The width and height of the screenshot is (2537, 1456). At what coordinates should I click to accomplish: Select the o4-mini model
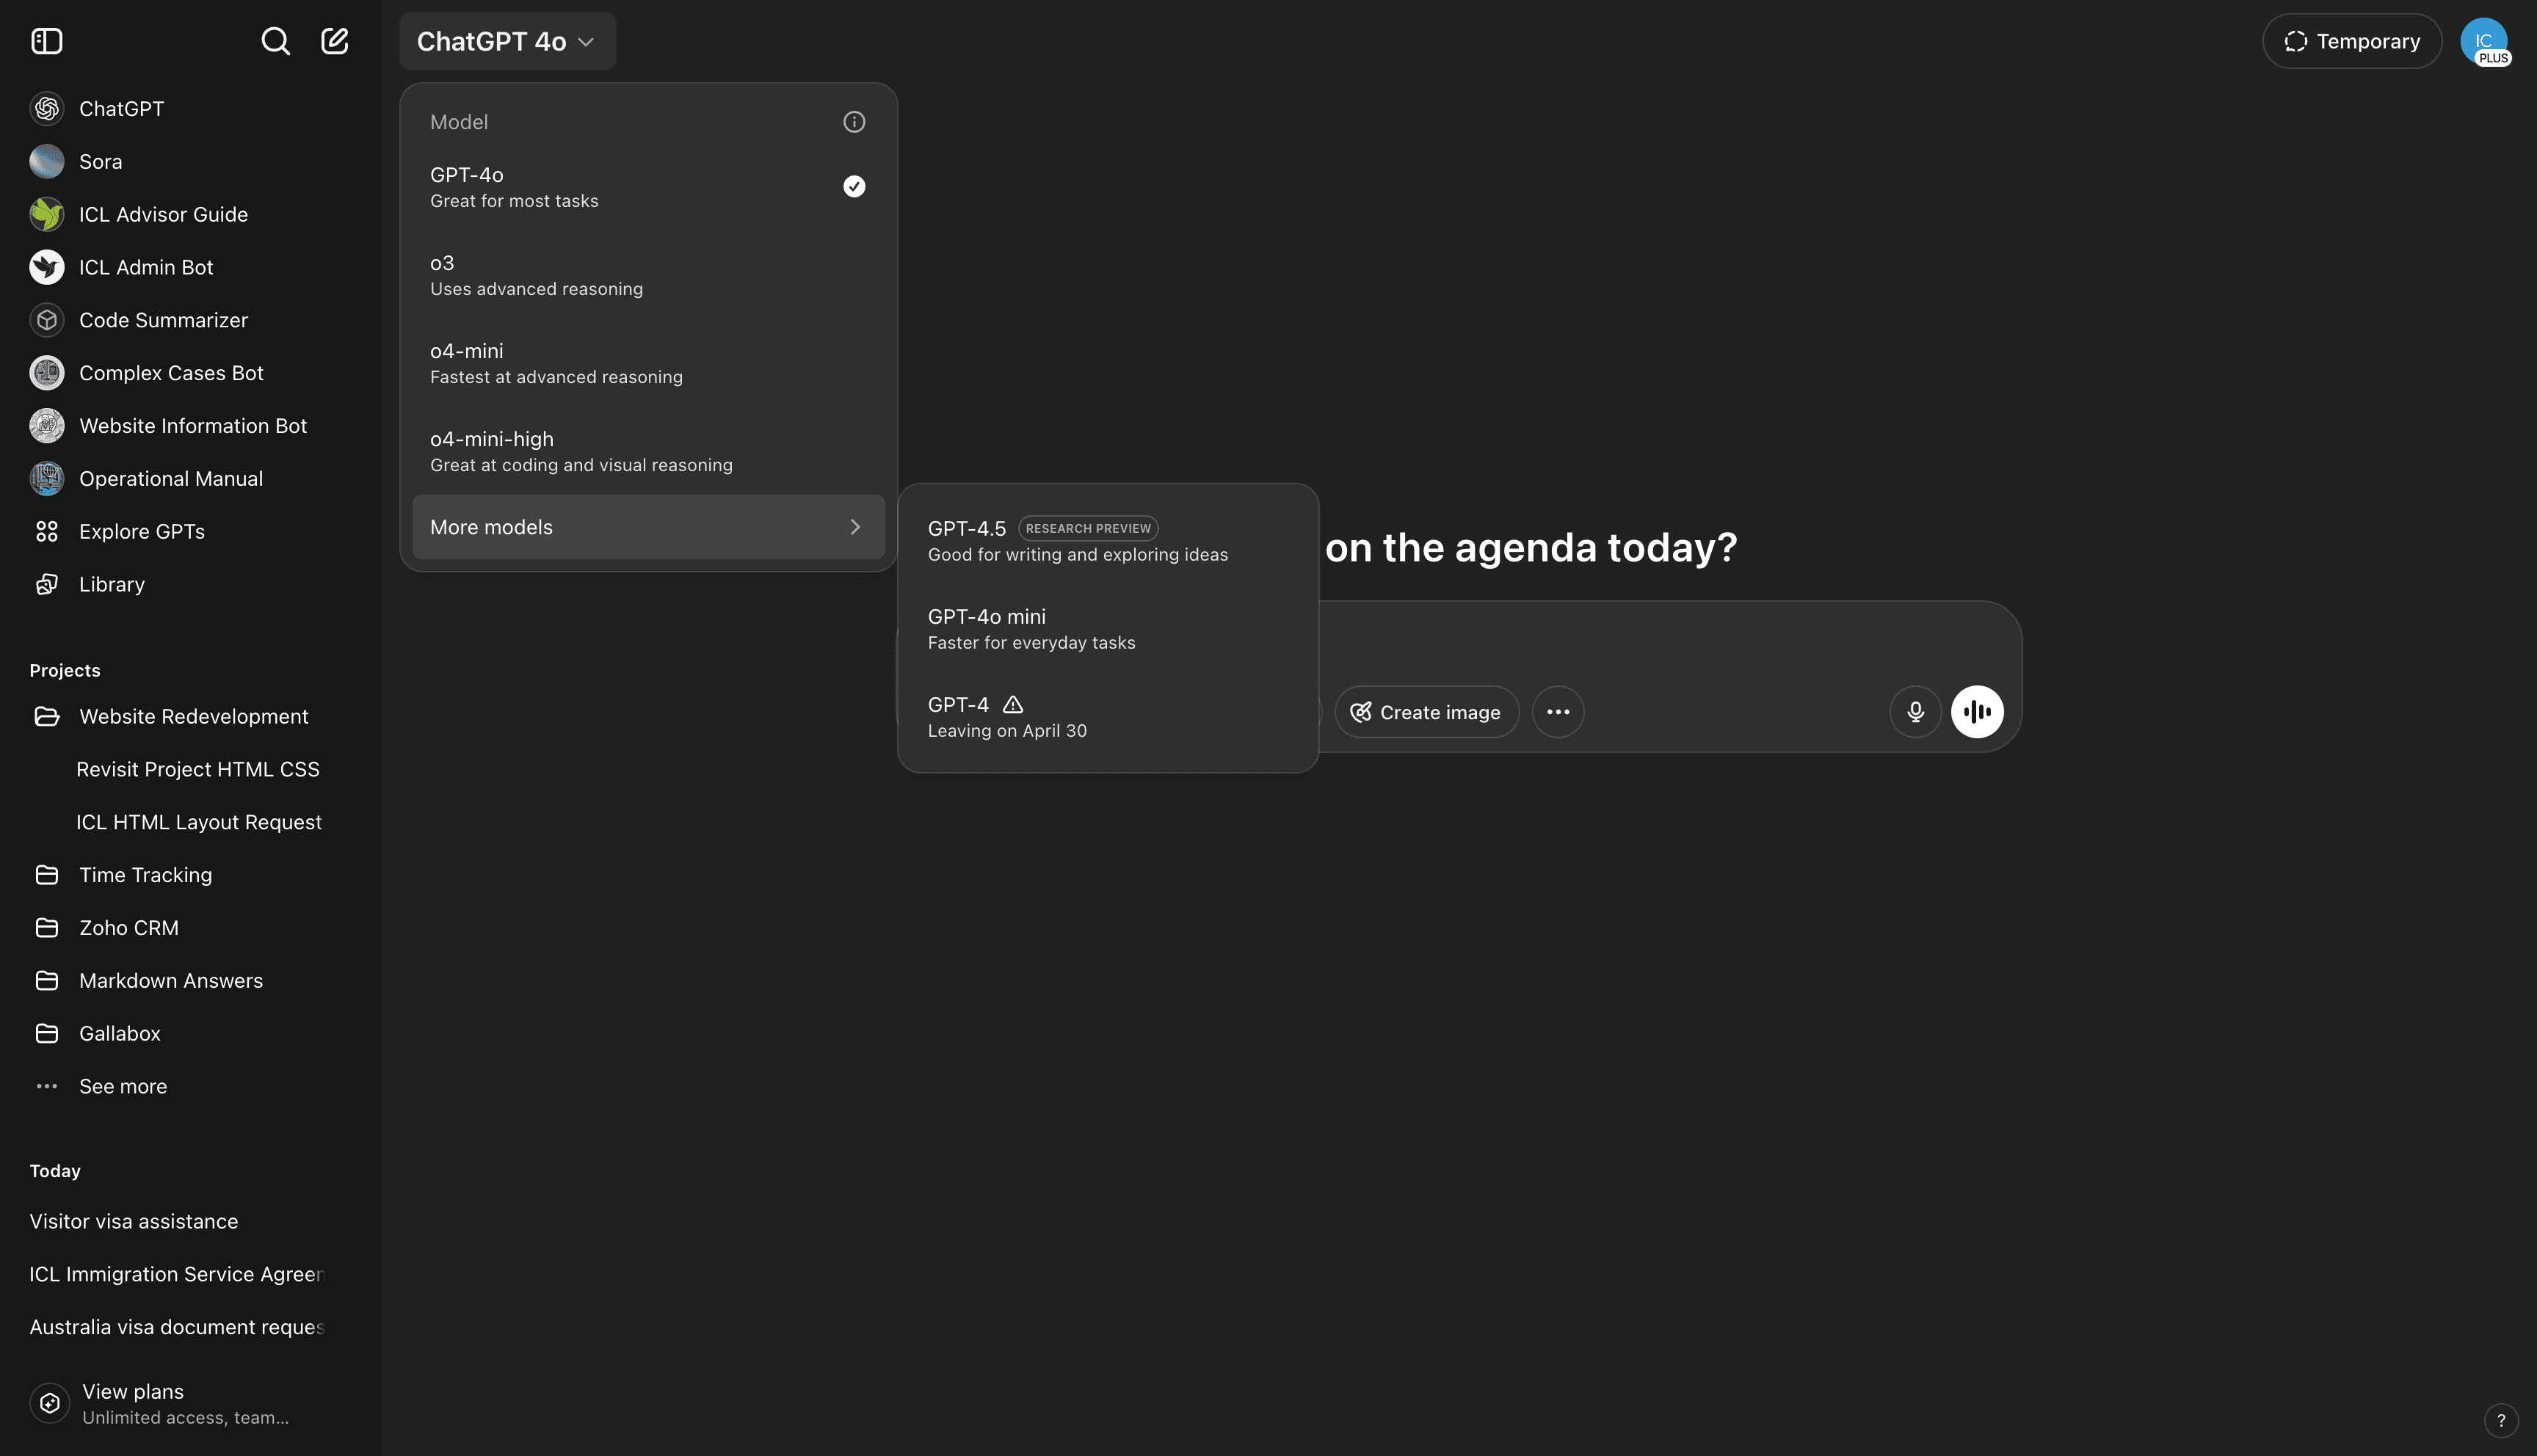point(648,363)
